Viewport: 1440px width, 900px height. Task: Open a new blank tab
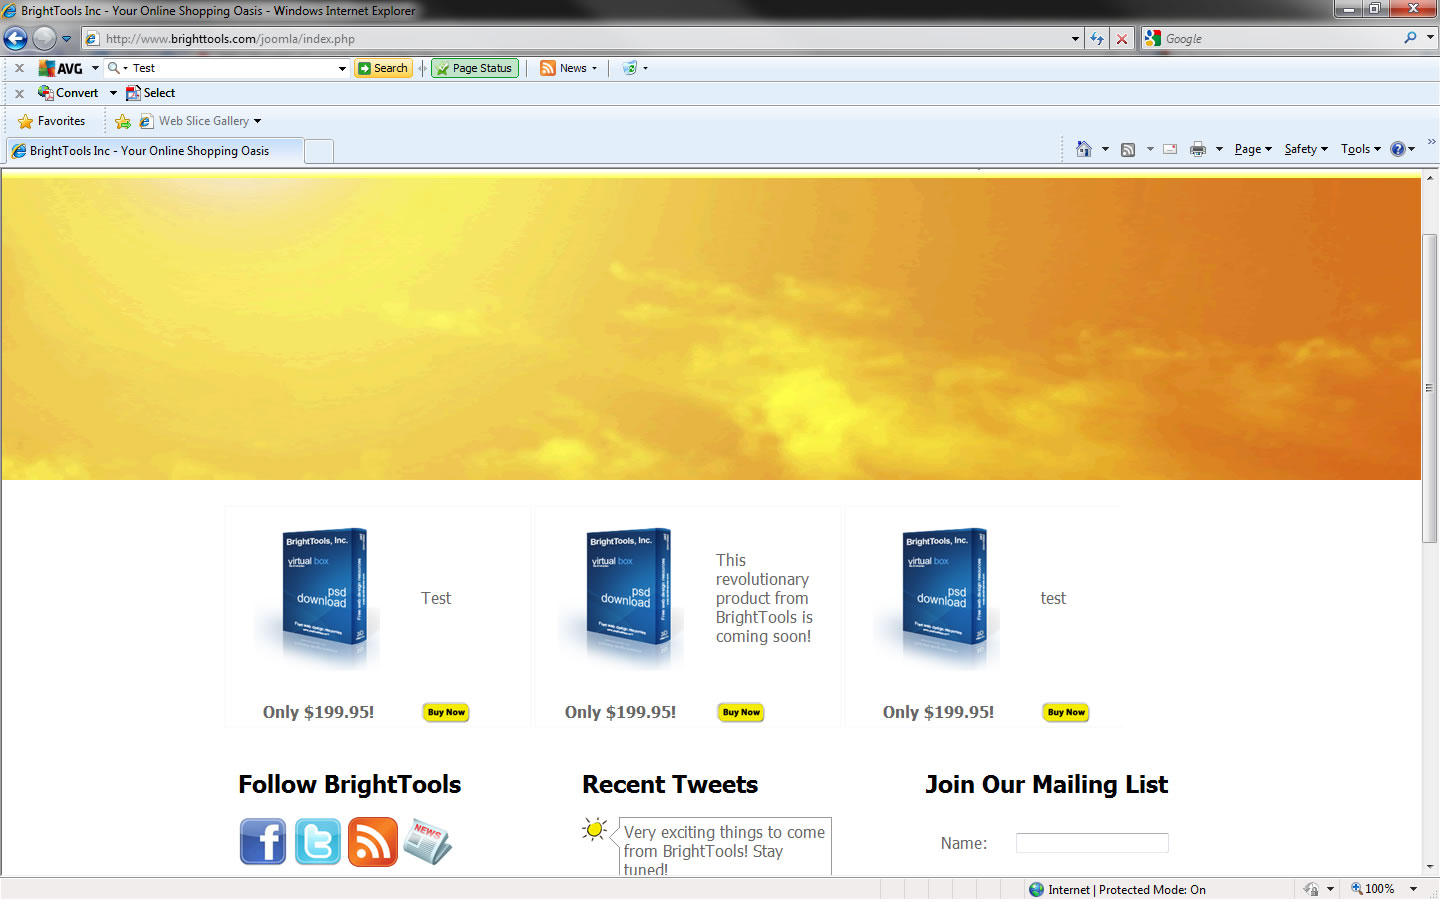pyautogui.click(x=319, y=152)
